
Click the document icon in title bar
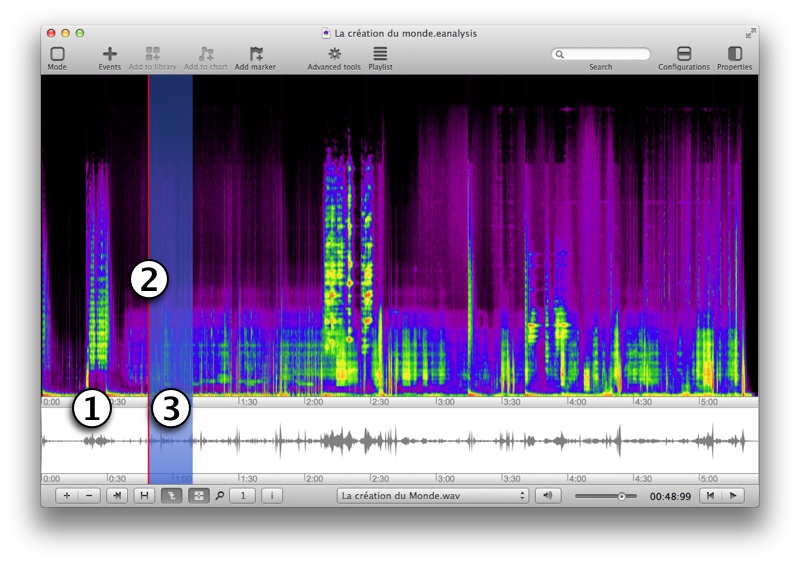(326, 34)
